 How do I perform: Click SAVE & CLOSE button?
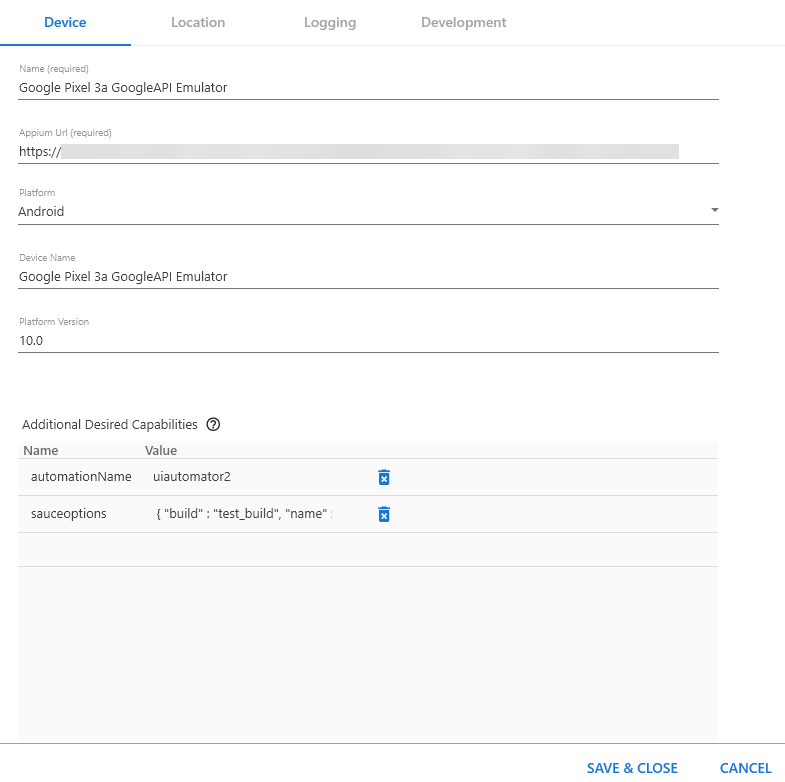point(632,768)
